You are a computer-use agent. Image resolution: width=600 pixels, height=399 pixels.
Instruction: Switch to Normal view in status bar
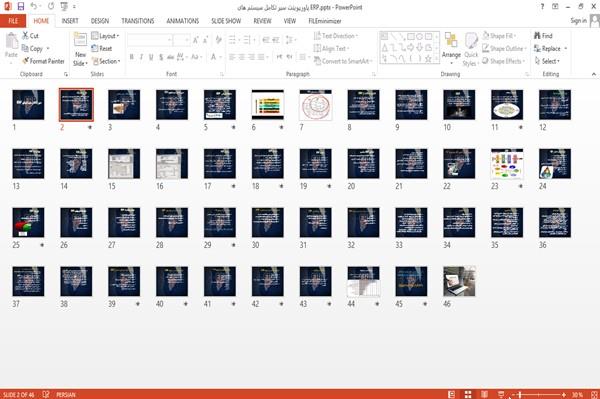tap(452, 394)
